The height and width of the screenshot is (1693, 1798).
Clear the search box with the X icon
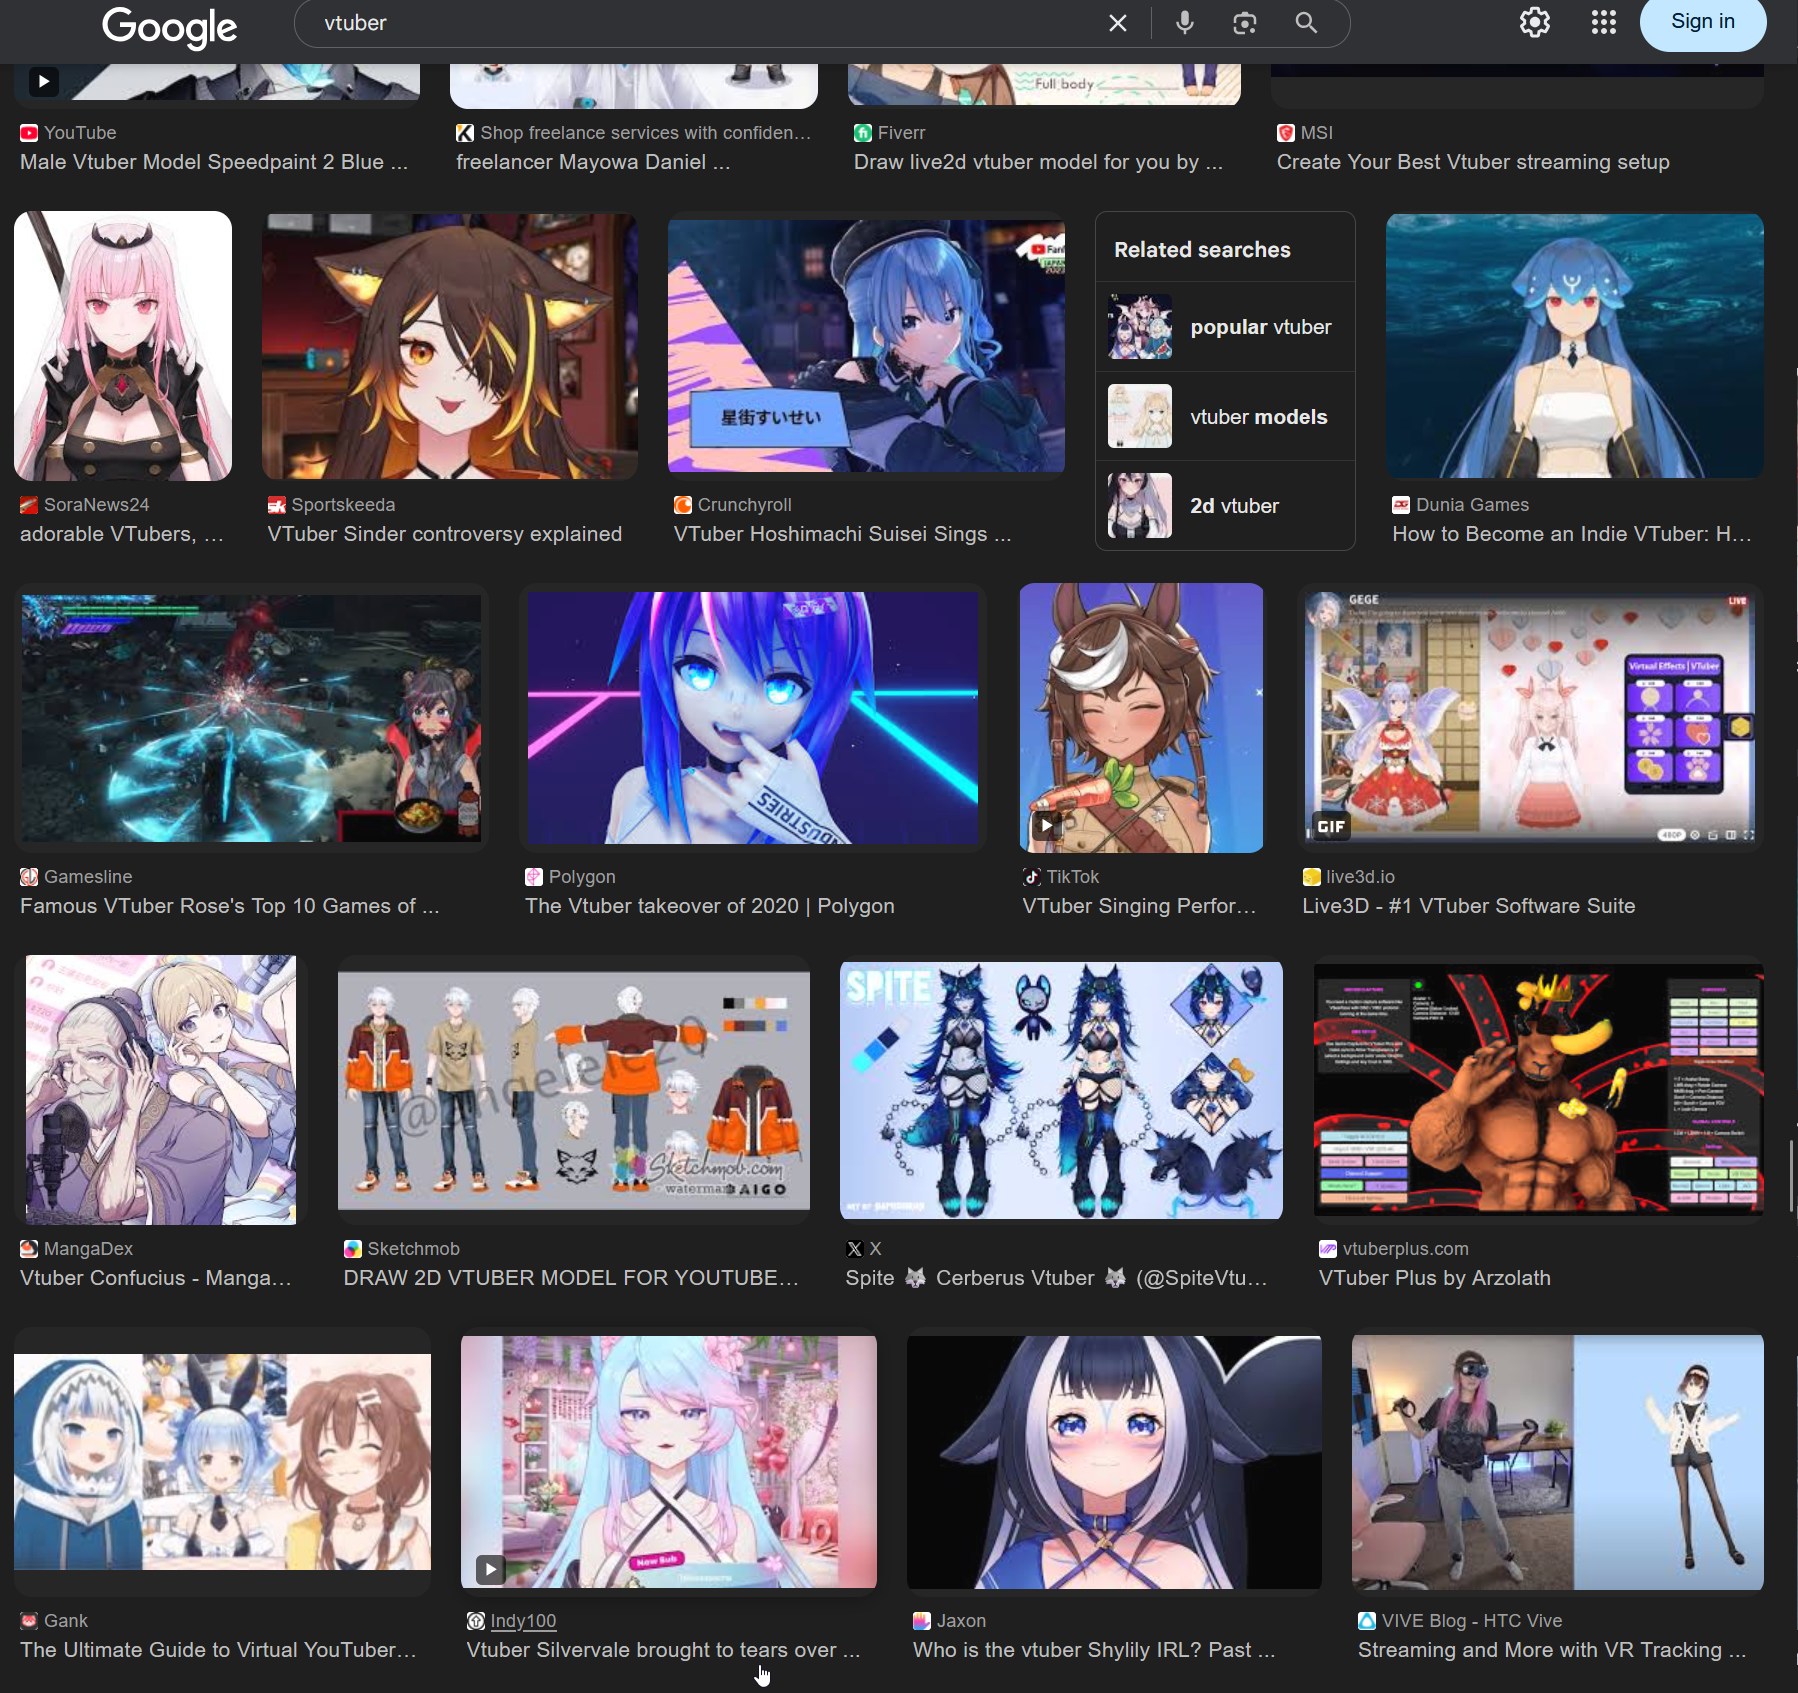click(1118, 23)
